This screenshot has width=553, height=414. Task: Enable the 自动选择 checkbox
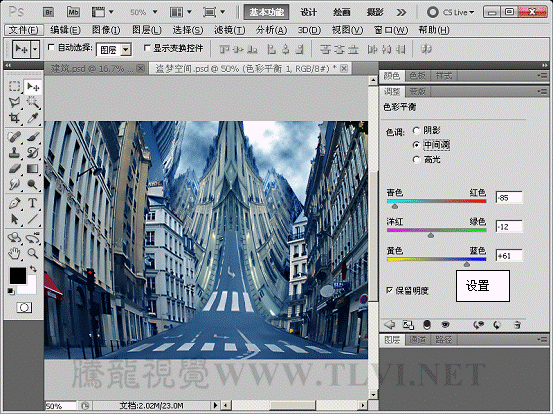tap(51, 47)
